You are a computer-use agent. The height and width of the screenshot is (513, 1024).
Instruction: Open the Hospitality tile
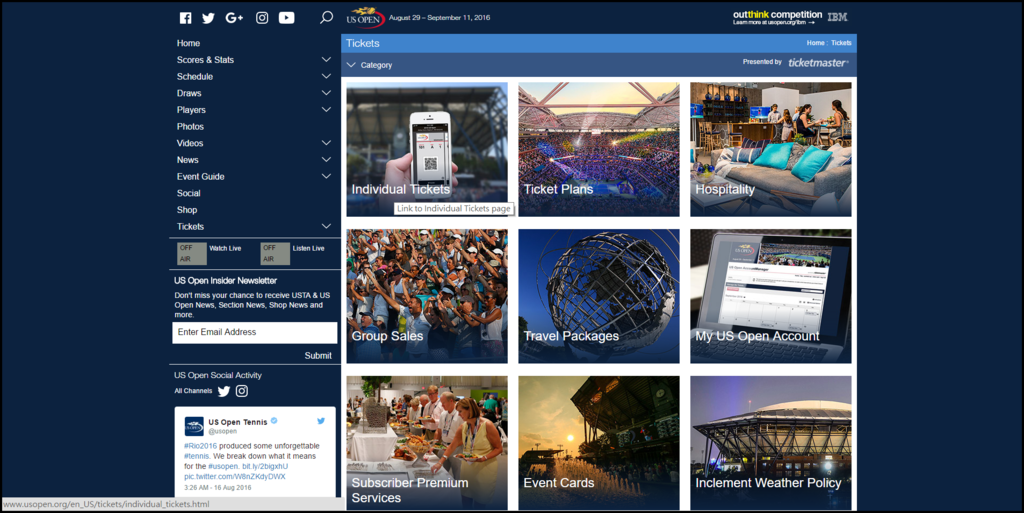771,149
